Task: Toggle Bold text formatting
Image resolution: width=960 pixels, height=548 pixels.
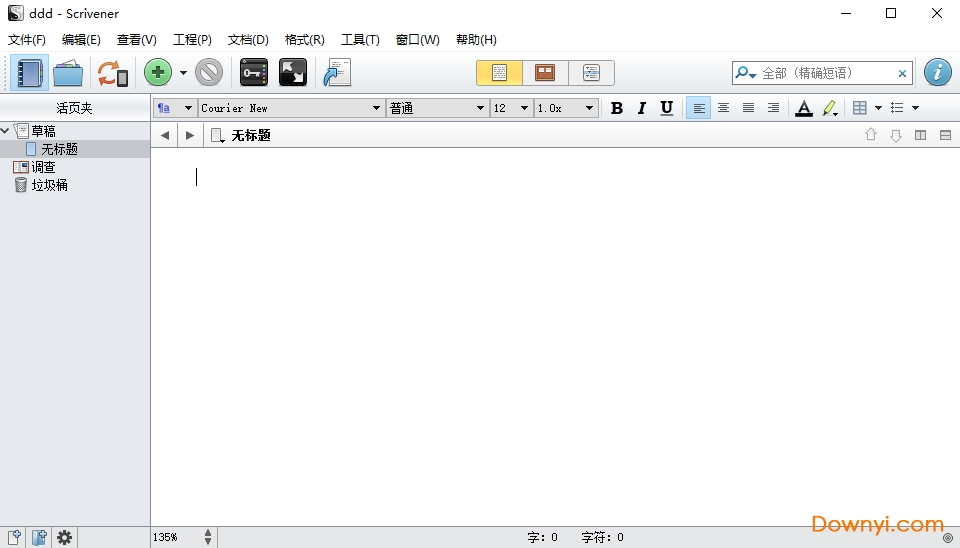Action: coord(617,108)
